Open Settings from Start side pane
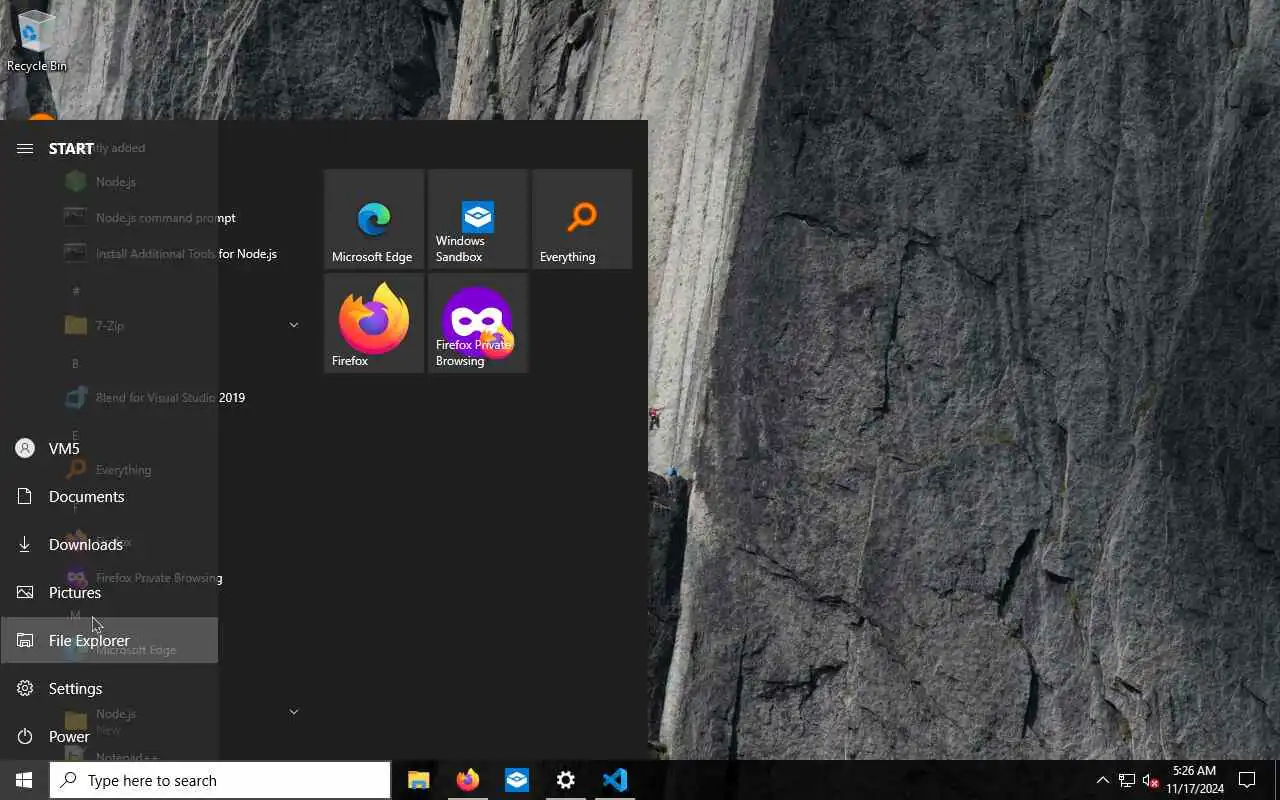 point(109,688)
